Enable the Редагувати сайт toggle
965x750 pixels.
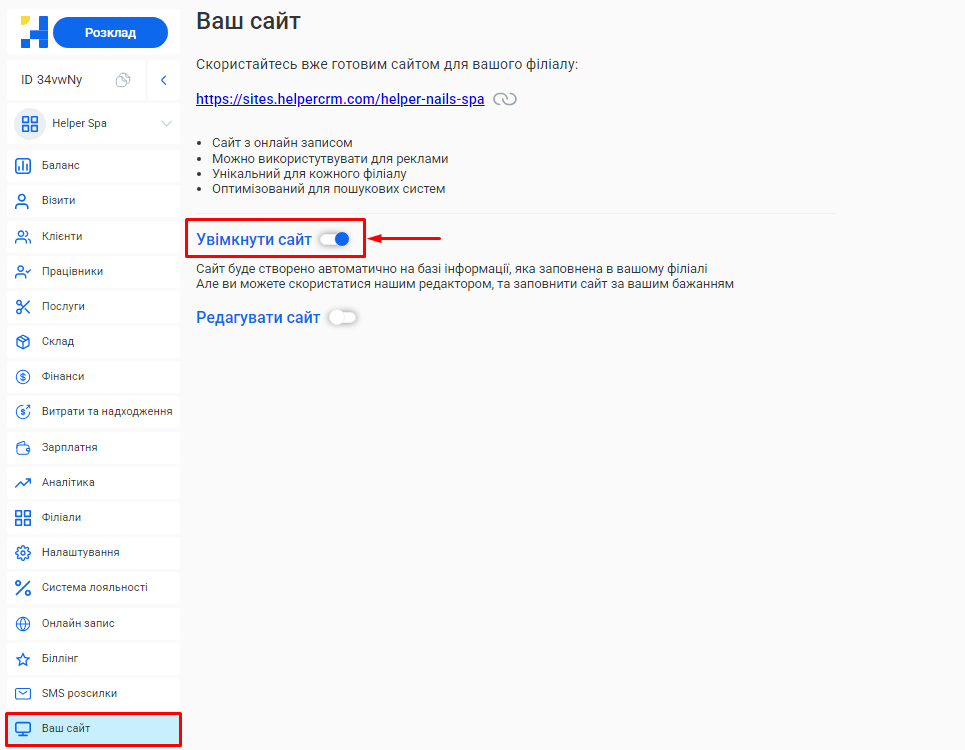coord(342,318)
